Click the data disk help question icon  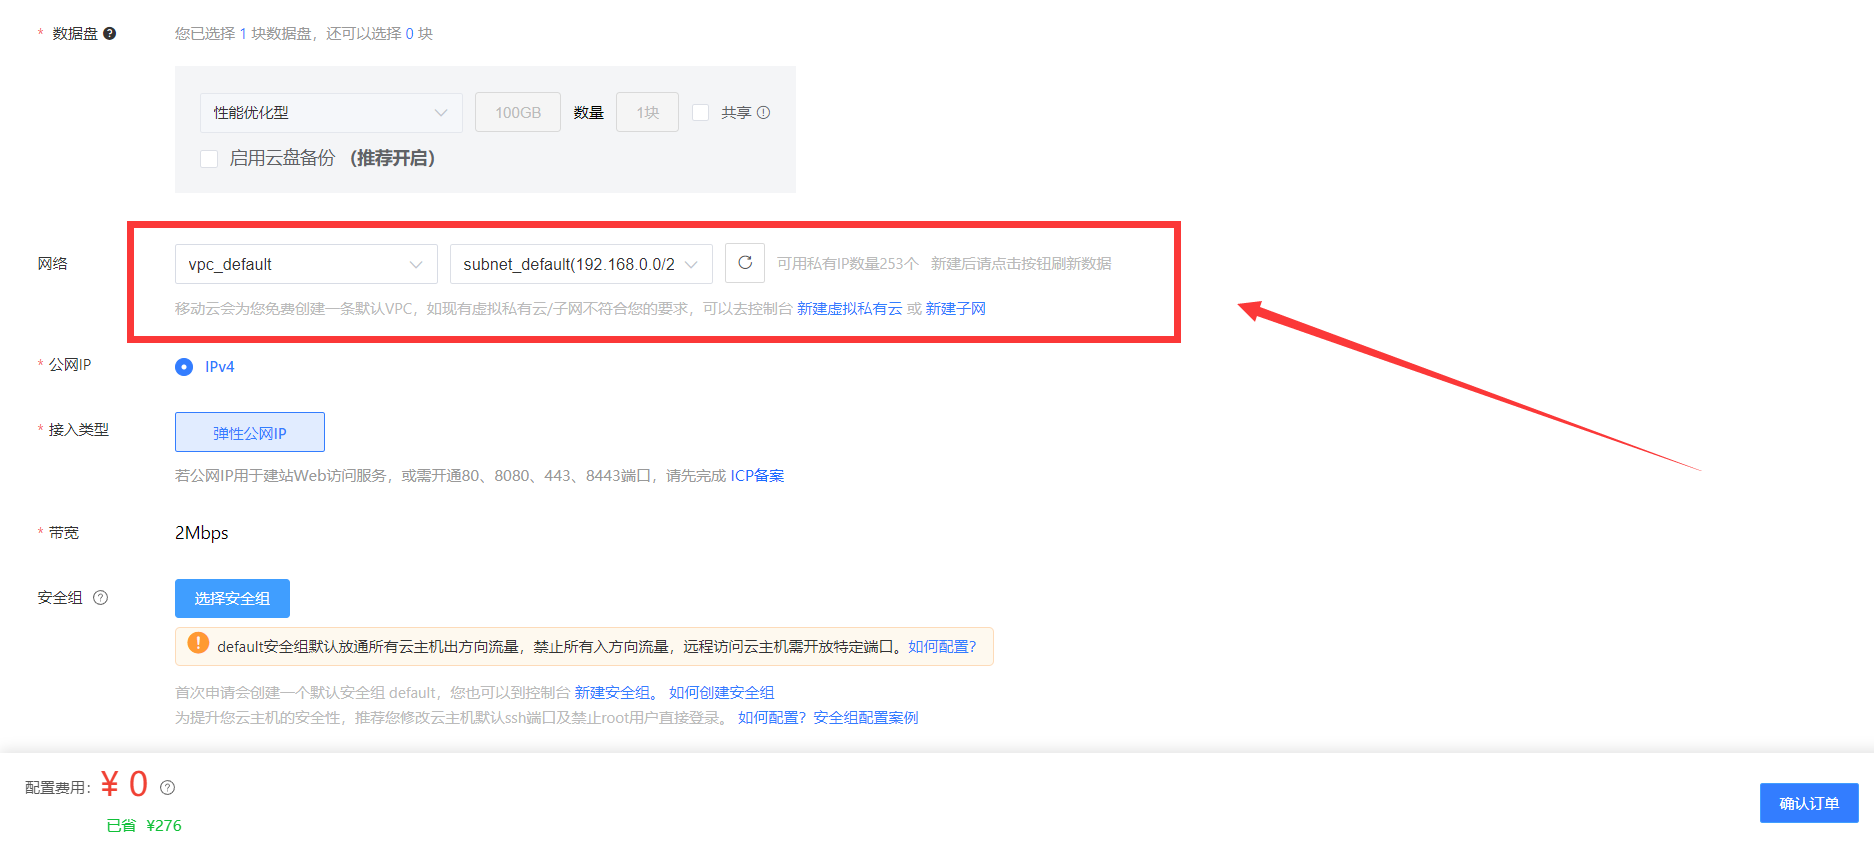click(110, 33)
